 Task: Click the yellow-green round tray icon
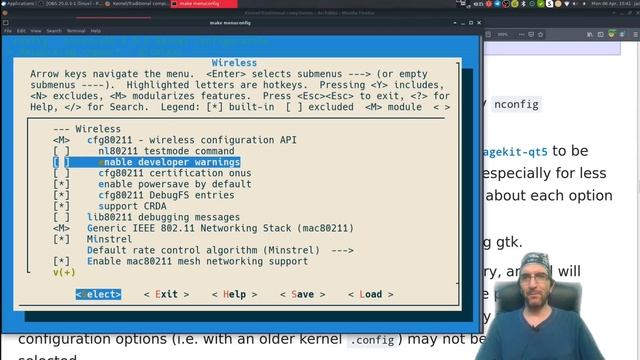515,4
